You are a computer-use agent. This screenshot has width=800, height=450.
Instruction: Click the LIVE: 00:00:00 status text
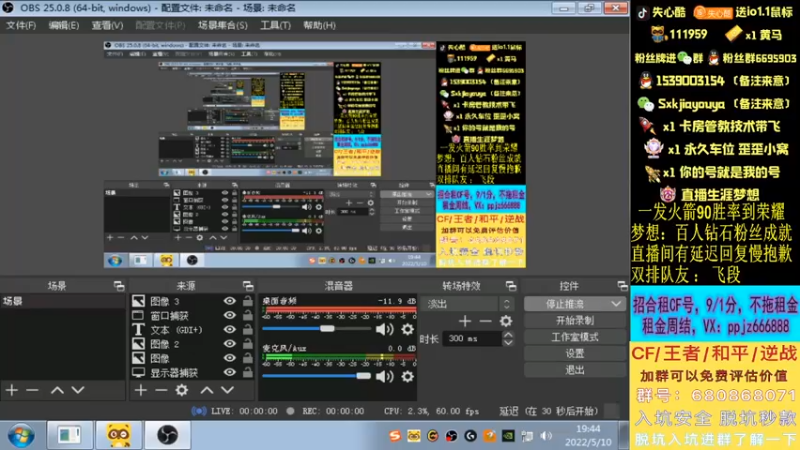(244, 411)
